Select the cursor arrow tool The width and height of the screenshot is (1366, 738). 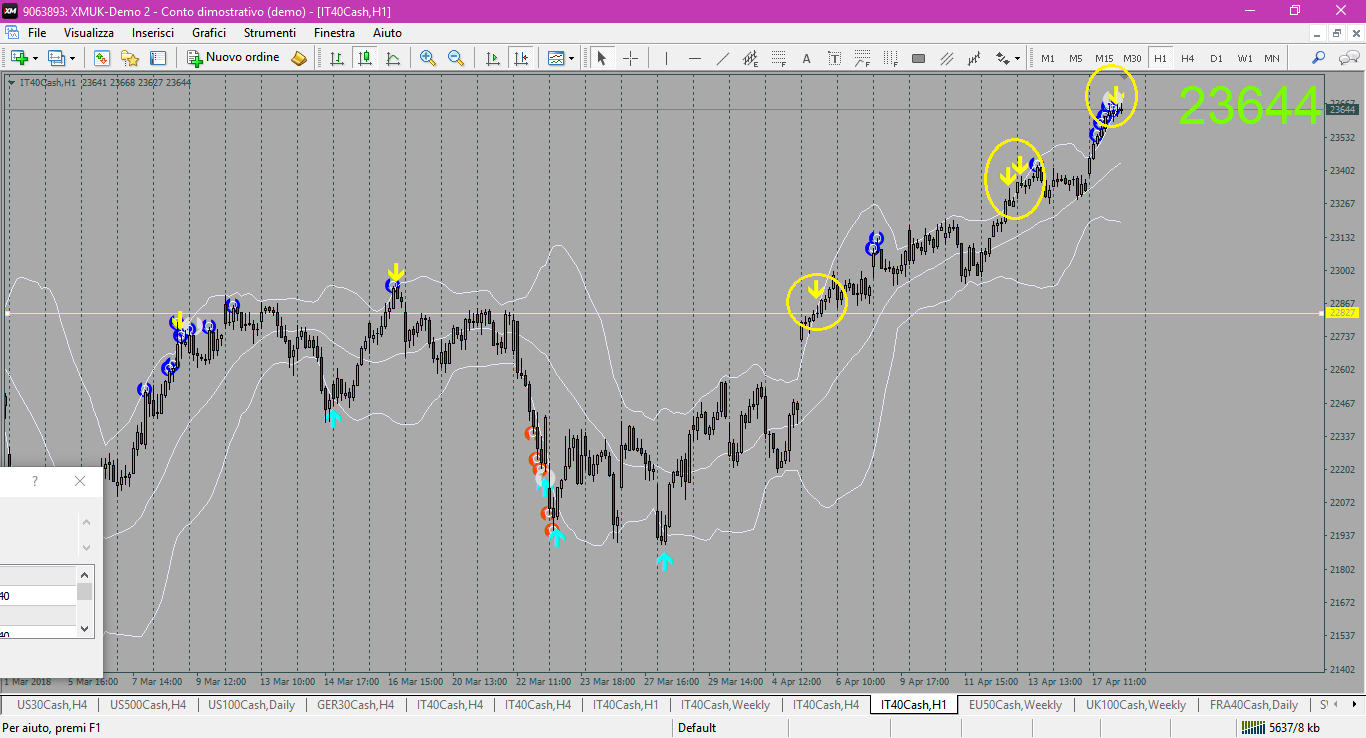click(602, 58)
